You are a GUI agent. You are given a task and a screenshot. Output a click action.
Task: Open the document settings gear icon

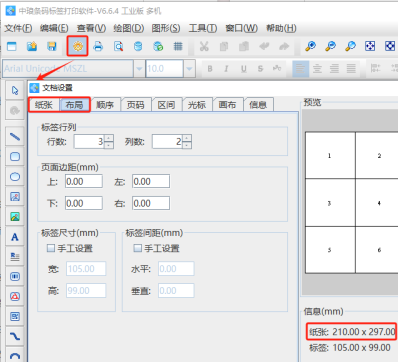pos(78,46)
